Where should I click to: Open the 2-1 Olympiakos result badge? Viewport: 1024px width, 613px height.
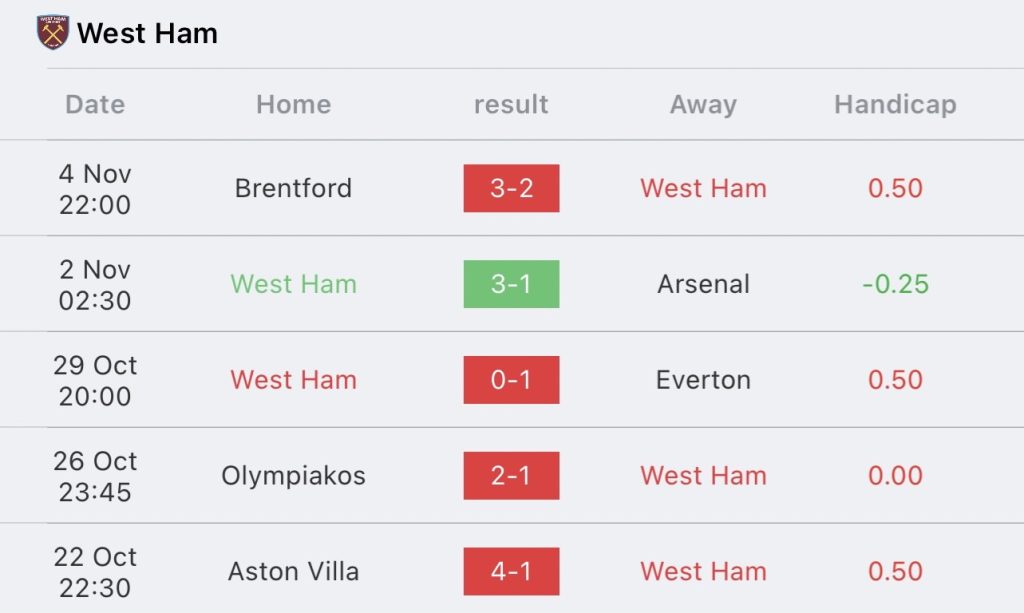[511, 476]
